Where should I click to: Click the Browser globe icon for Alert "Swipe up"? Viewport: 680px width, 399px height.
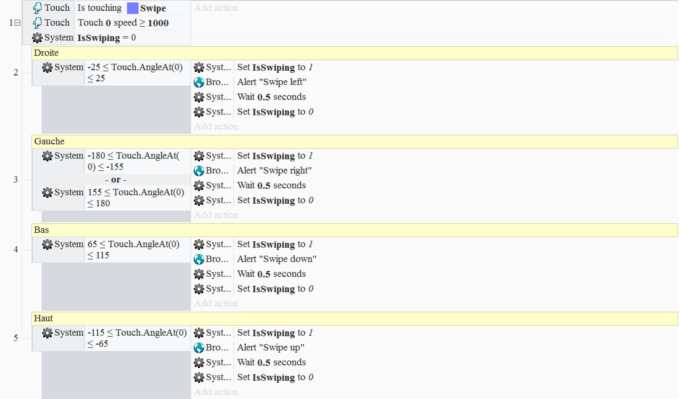pyautogui.click(x=199, y=347)
